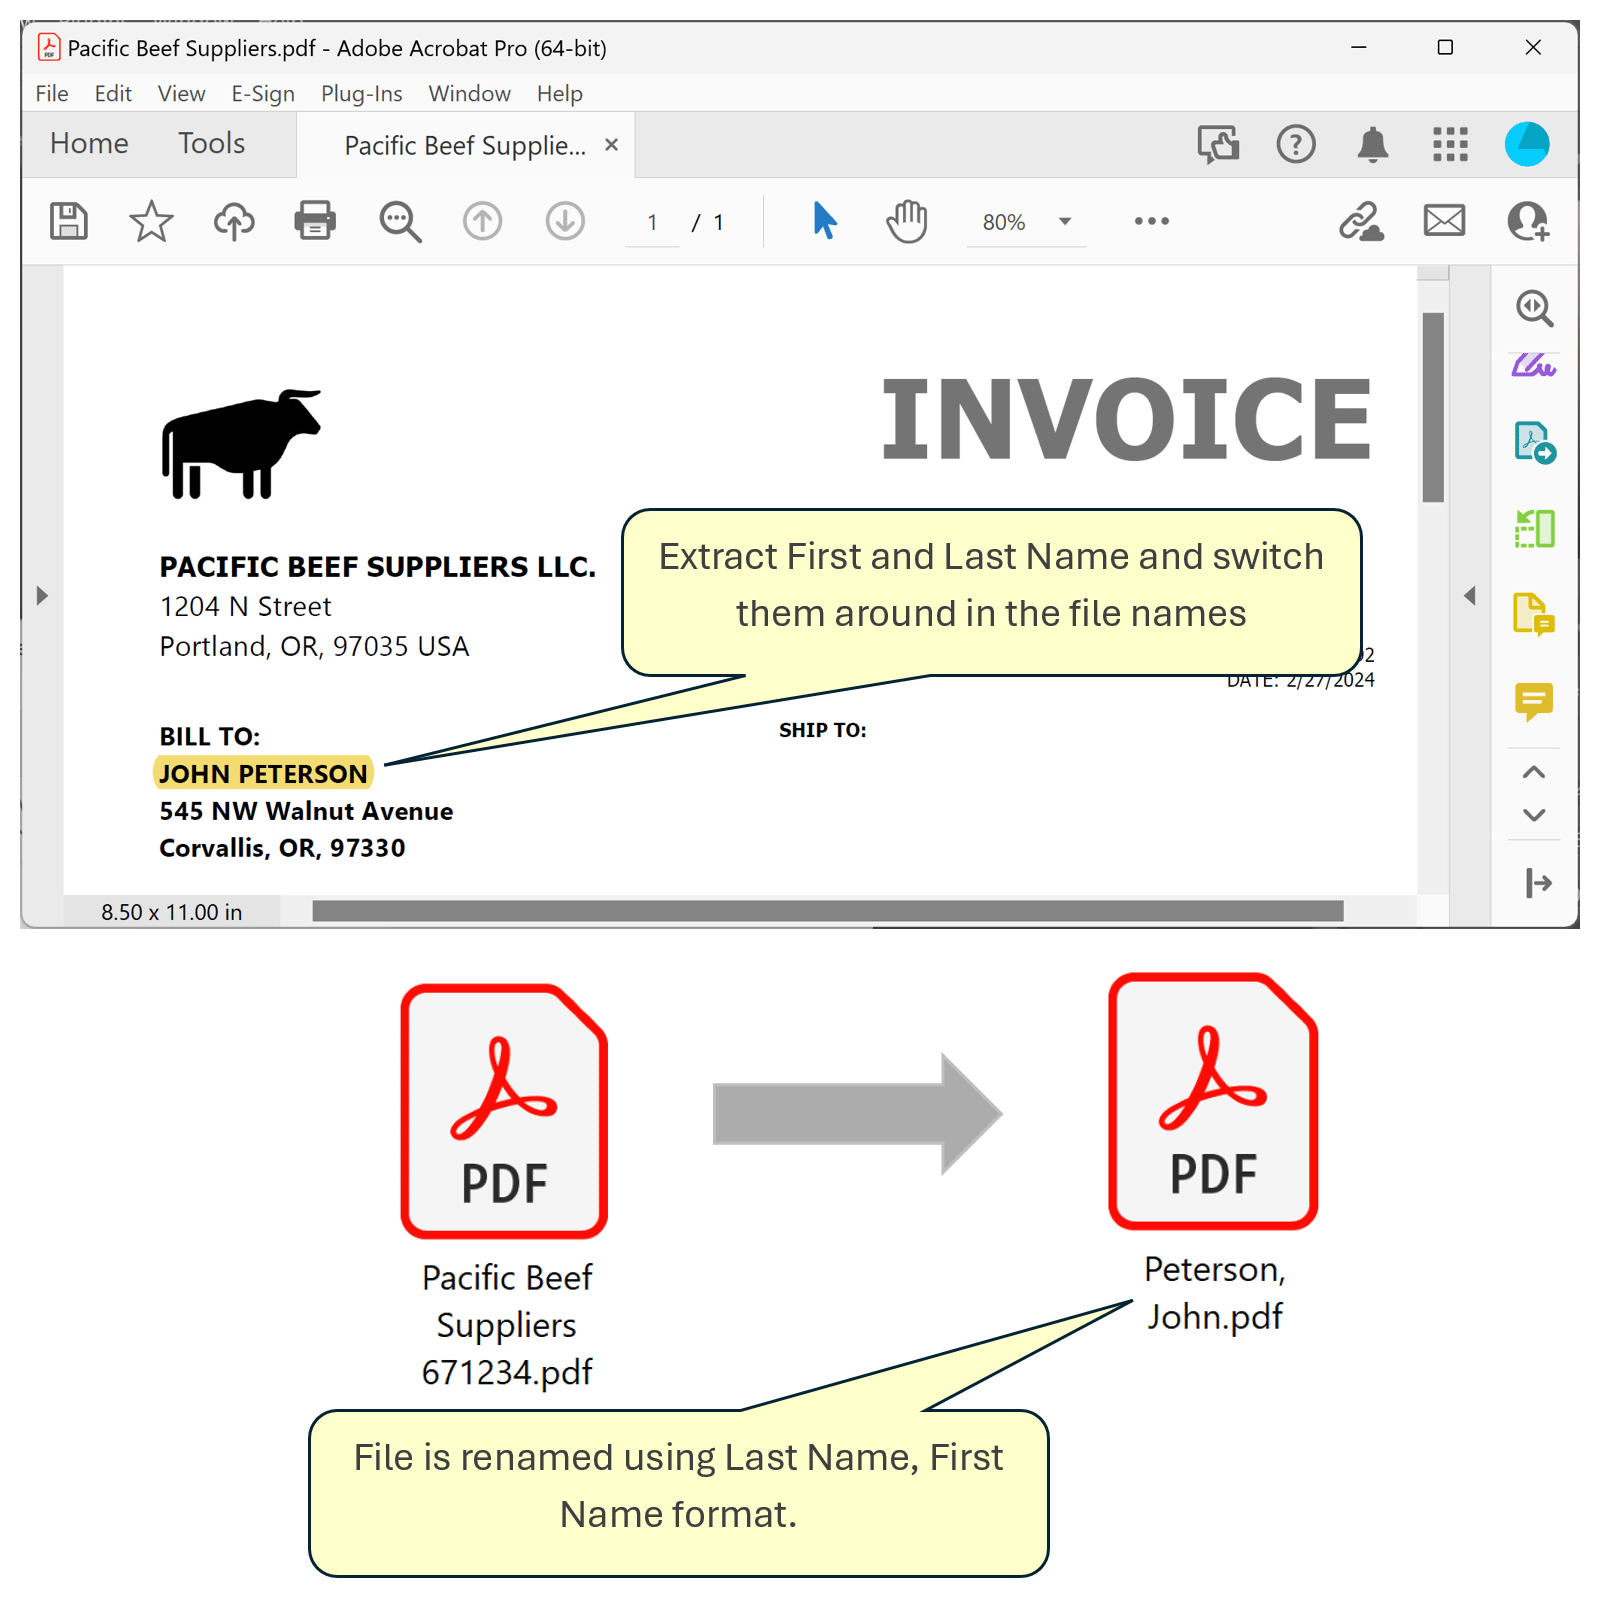Open the Edit menu
This screenshot has height=1614, width=1610.
pyautogui.click(x=112, y=93)
